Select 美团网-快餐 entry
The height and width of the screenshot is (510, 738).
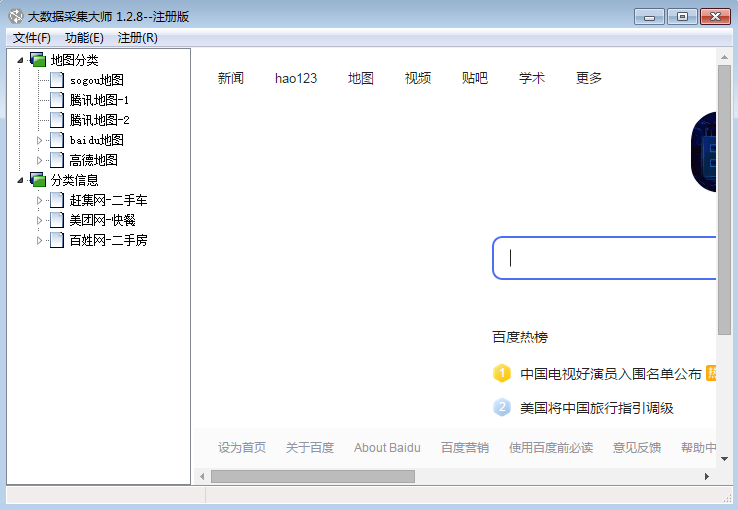[x=102, y=220]
